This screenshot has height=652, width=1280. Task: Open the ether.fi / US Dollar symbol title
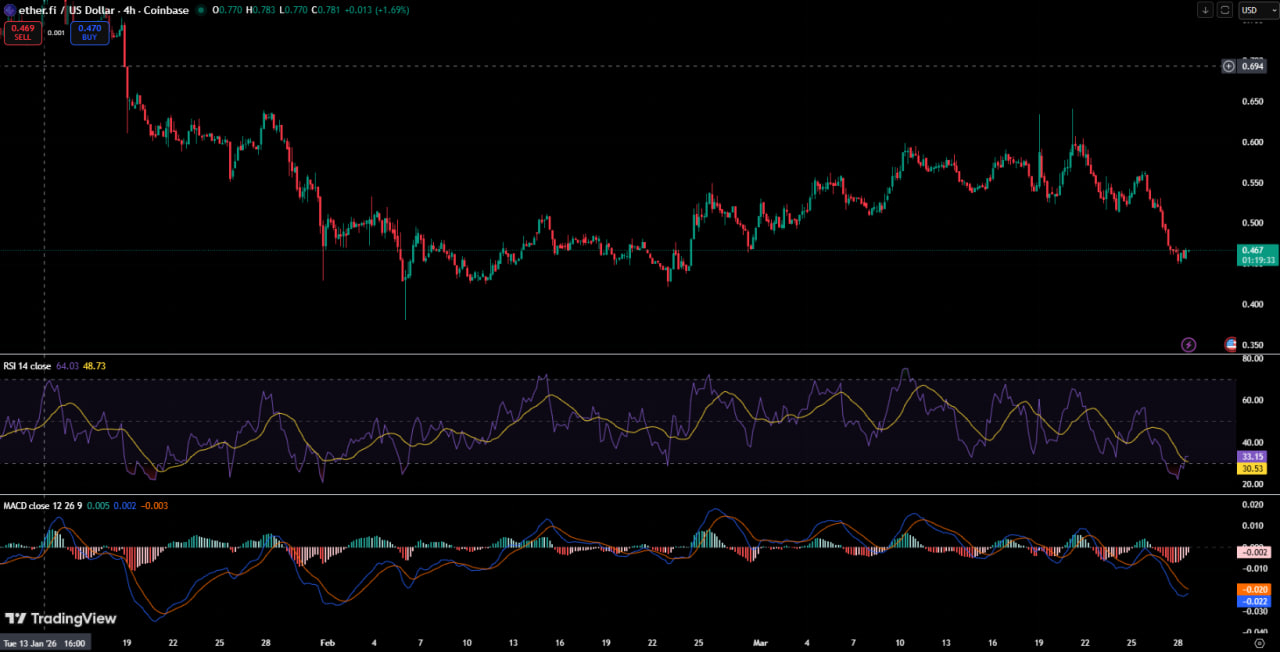(x=104, y=10)
